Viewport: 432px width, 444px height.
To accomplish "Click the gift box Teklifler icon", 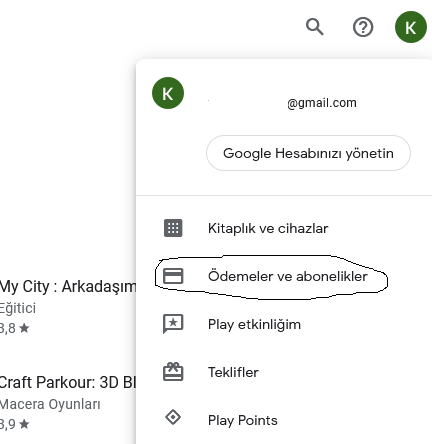I will 173,372.
